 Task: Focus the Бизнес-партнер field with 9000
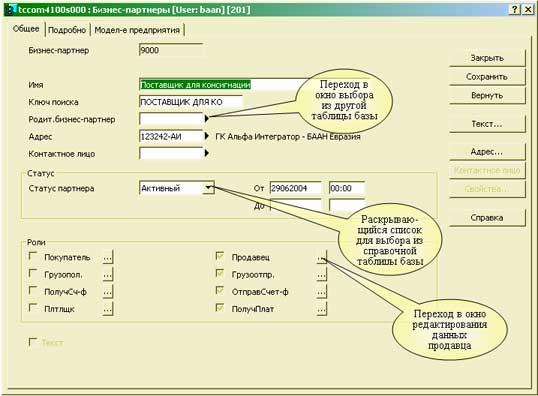click(171, 50)
